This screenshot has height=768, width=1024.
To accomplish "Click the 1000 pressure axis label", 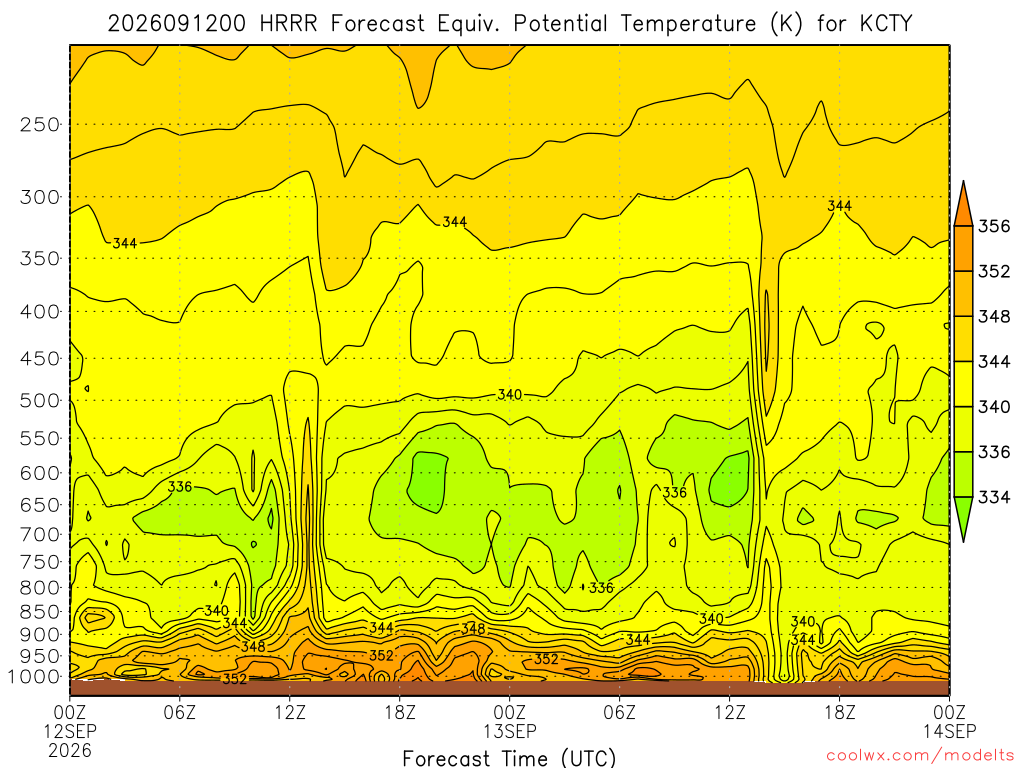I will tap(34, 677).
